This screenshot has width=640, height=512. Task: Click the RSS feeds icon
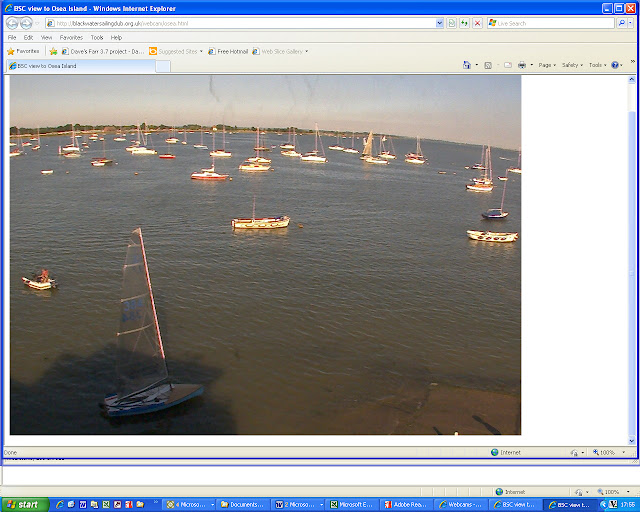point(488,65)
